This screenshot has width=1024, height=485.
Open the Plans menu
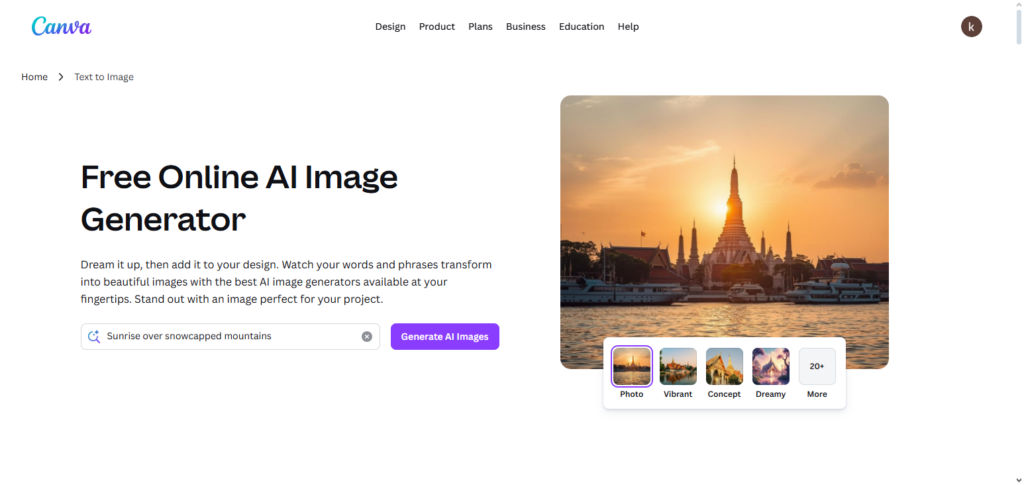(x=480, y=27)
